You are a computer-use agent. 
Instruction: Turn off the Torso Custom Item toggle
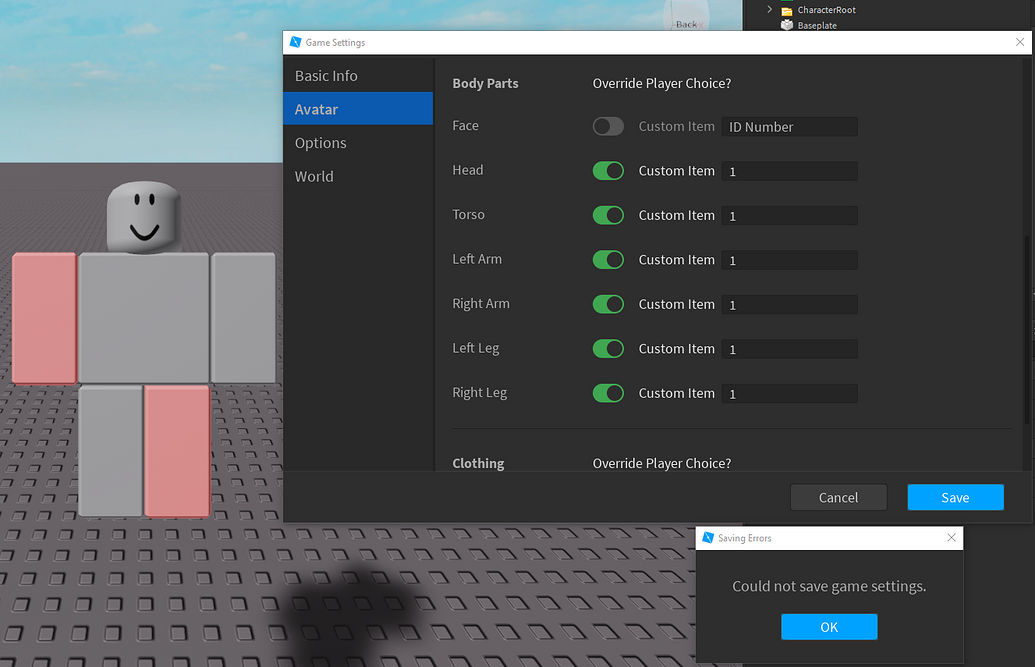(608, 215)
